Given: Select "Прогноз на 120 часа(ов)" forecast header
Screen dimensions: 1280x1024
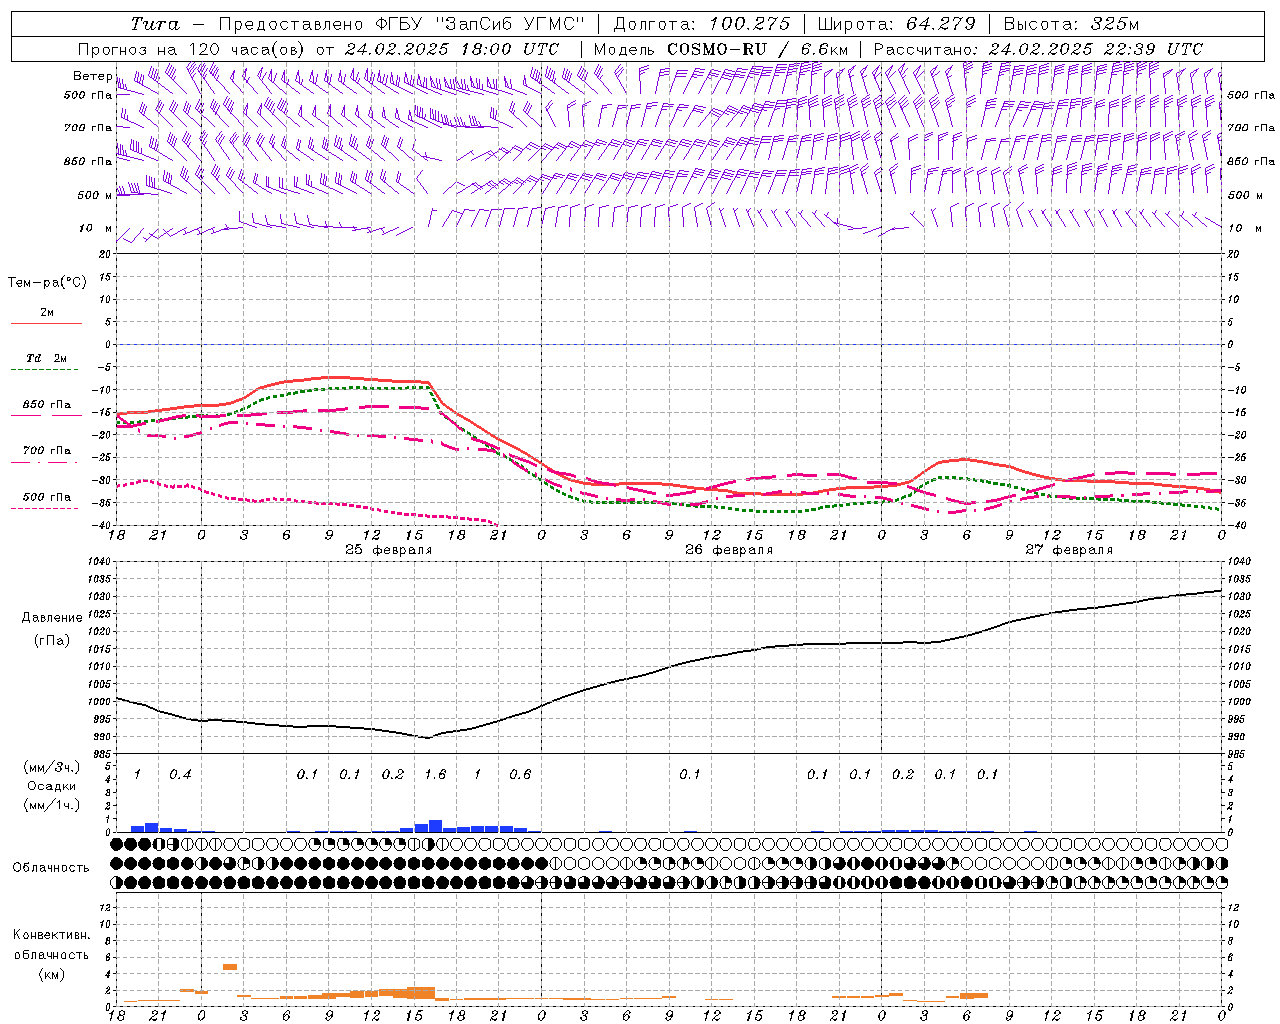Looking at the screenshot, I should point(192,49).
